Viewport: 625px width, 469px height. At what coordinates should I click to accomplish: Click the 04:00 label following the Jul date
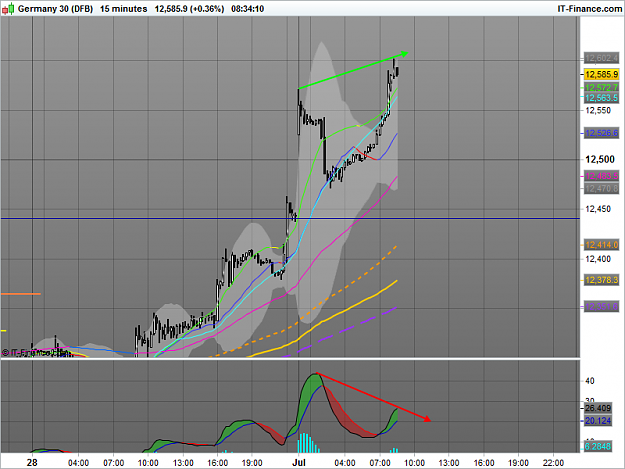[345, 463]
